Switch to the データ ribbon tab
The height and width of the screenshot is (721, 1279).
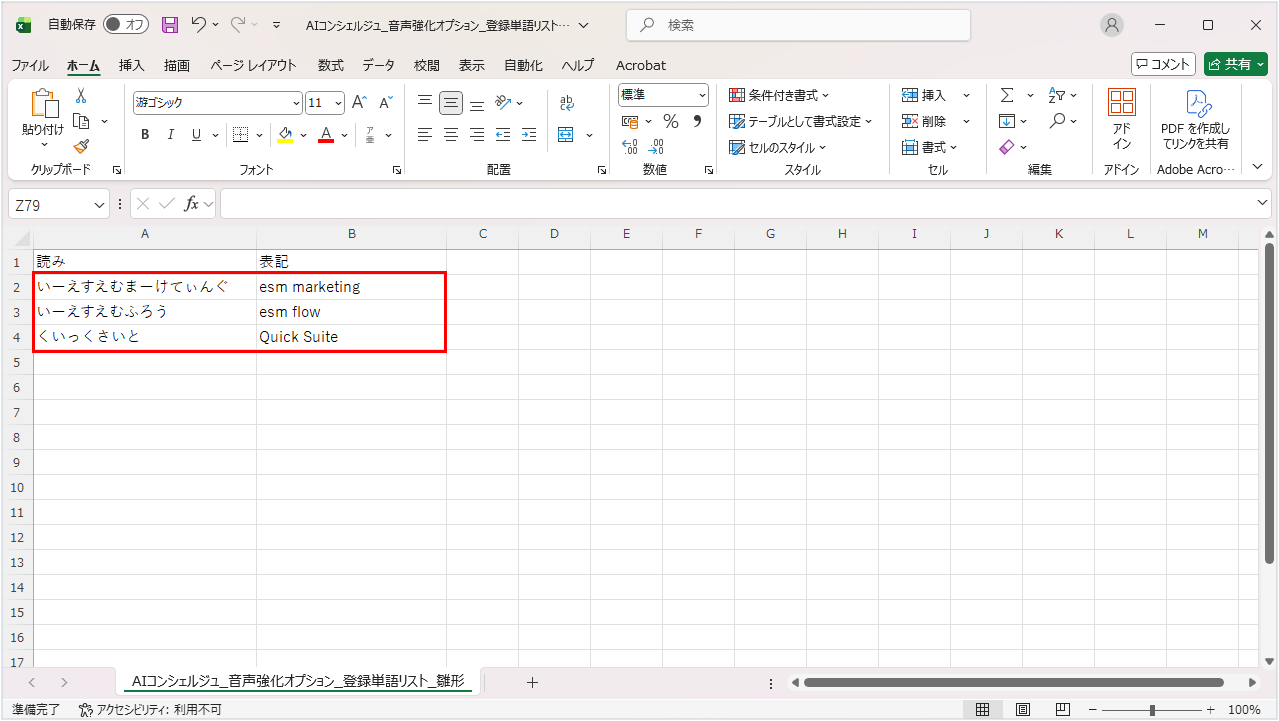click(378, 65)
